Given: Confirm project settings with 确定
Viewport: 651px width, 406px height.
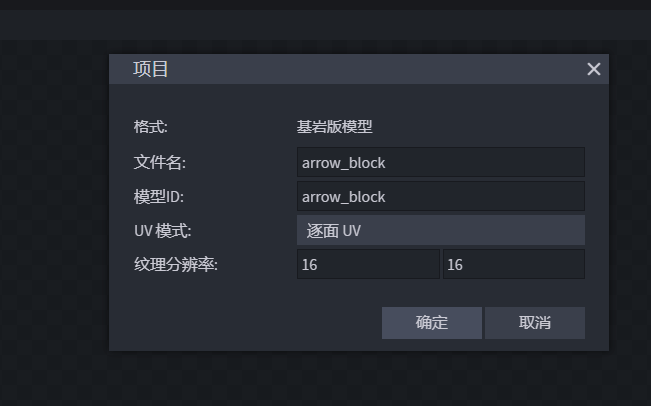Looking at the screenshot, I should 432,323.
